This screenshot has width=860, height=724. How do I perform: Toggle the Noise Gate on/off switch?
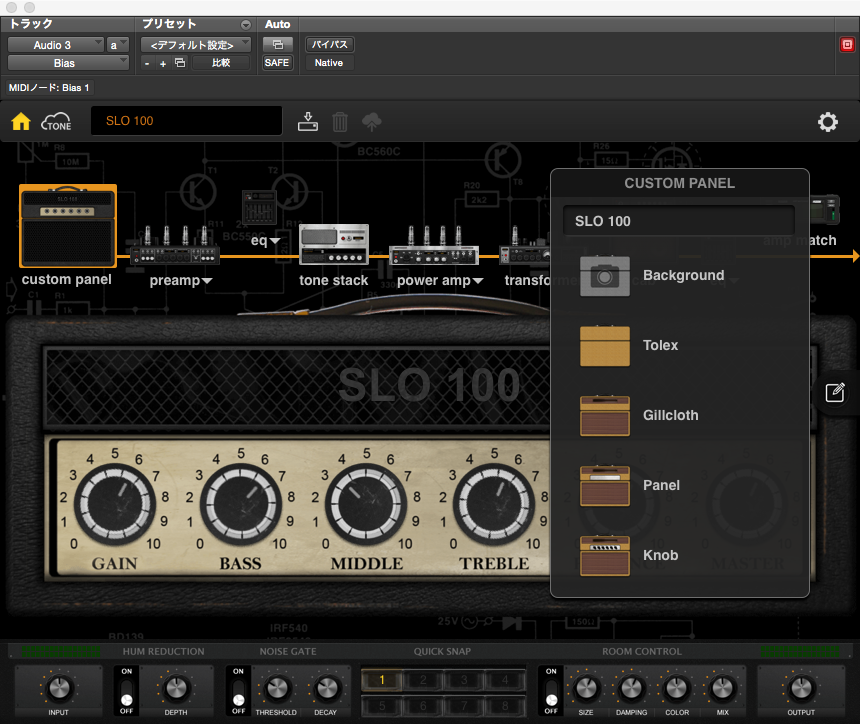(238, 691)
